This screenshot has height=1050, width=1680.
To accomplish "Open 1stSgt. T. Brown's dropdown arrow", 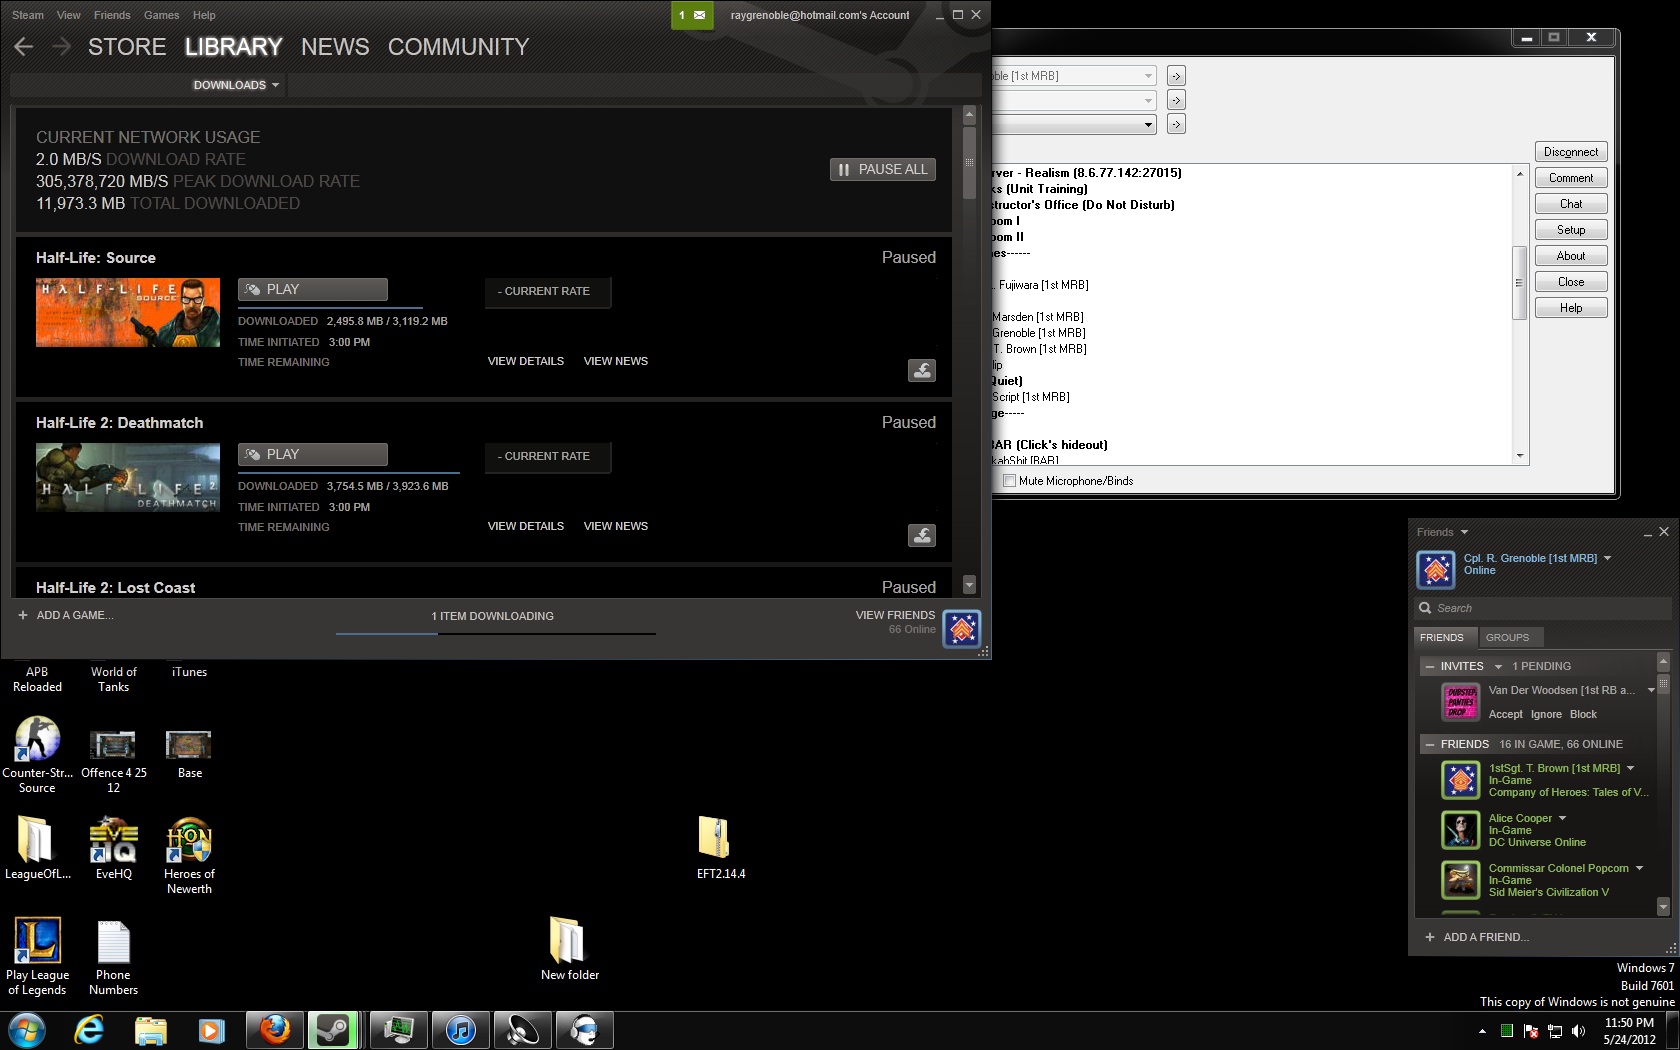I will point(1630,768).
